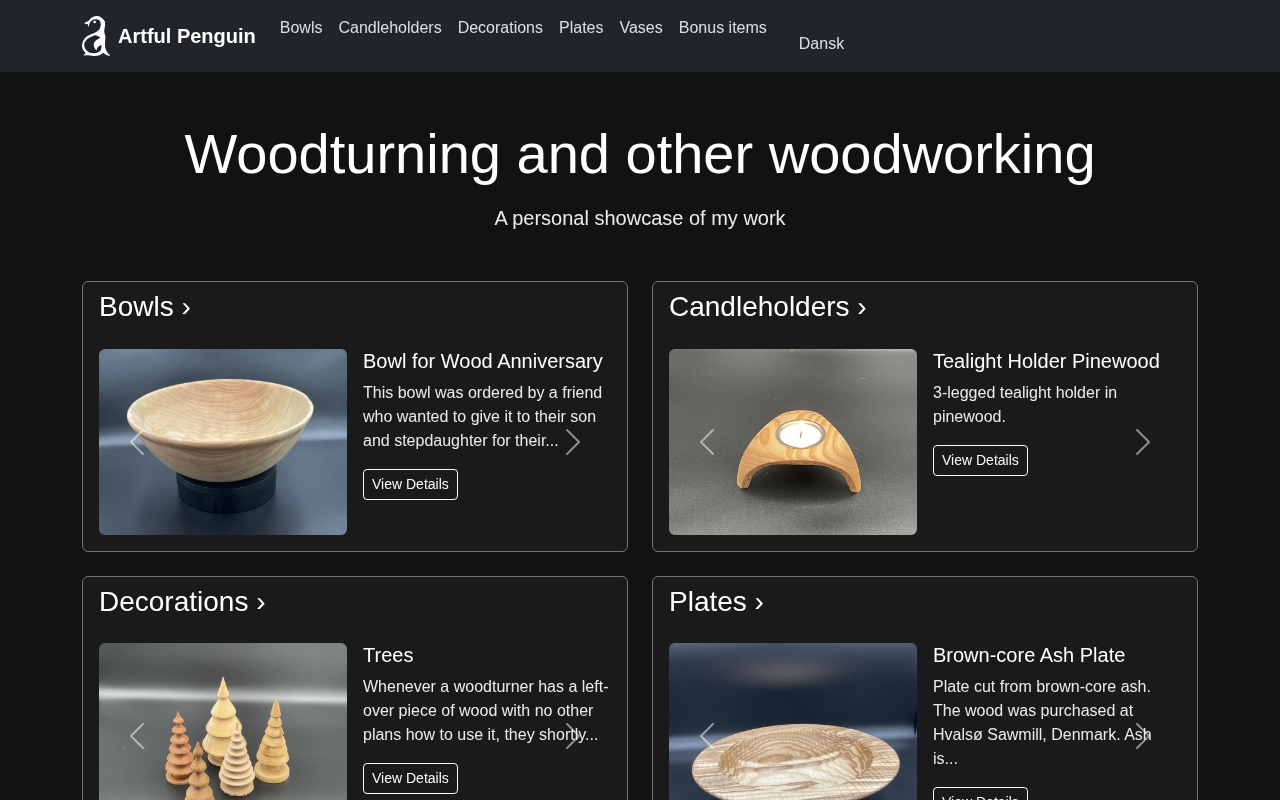
Task: Click the '3-legged tealight holder in pinewood.' description
Action: [x=1025, y=405]
